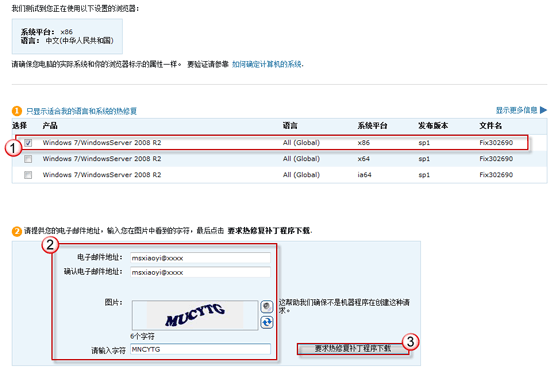Click the 文件名 column header
550x372 pixels.
[x=490, y=126]
